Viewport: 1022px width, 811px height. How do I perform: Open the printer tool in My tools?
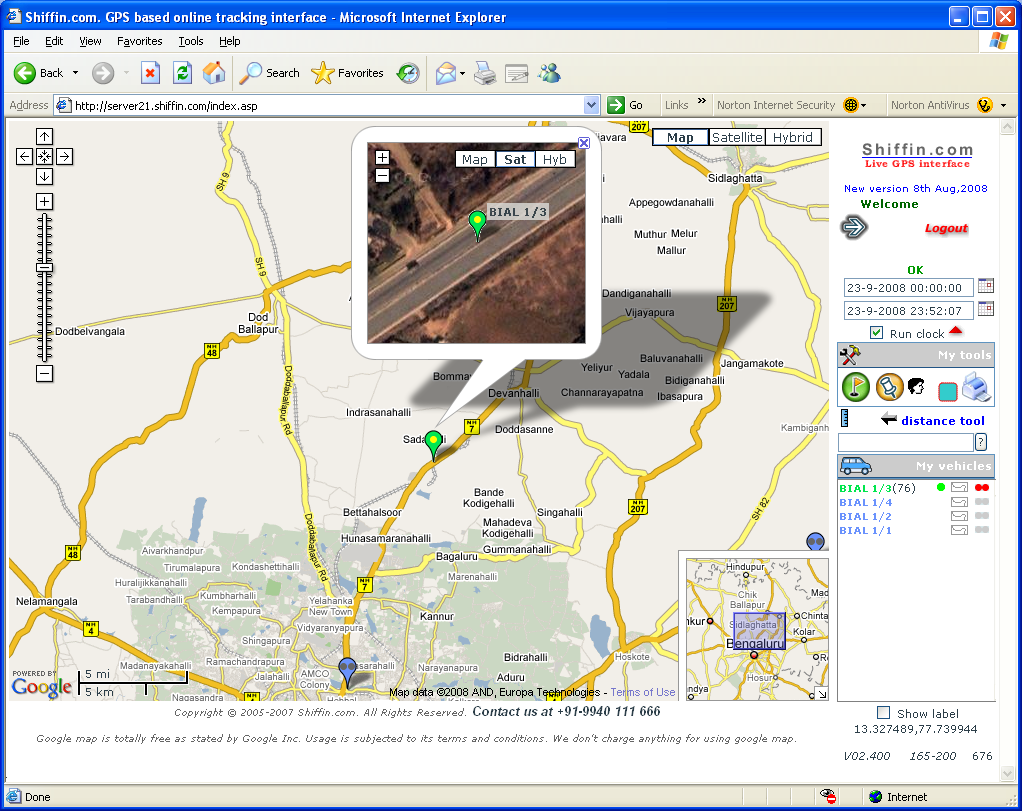976,387
